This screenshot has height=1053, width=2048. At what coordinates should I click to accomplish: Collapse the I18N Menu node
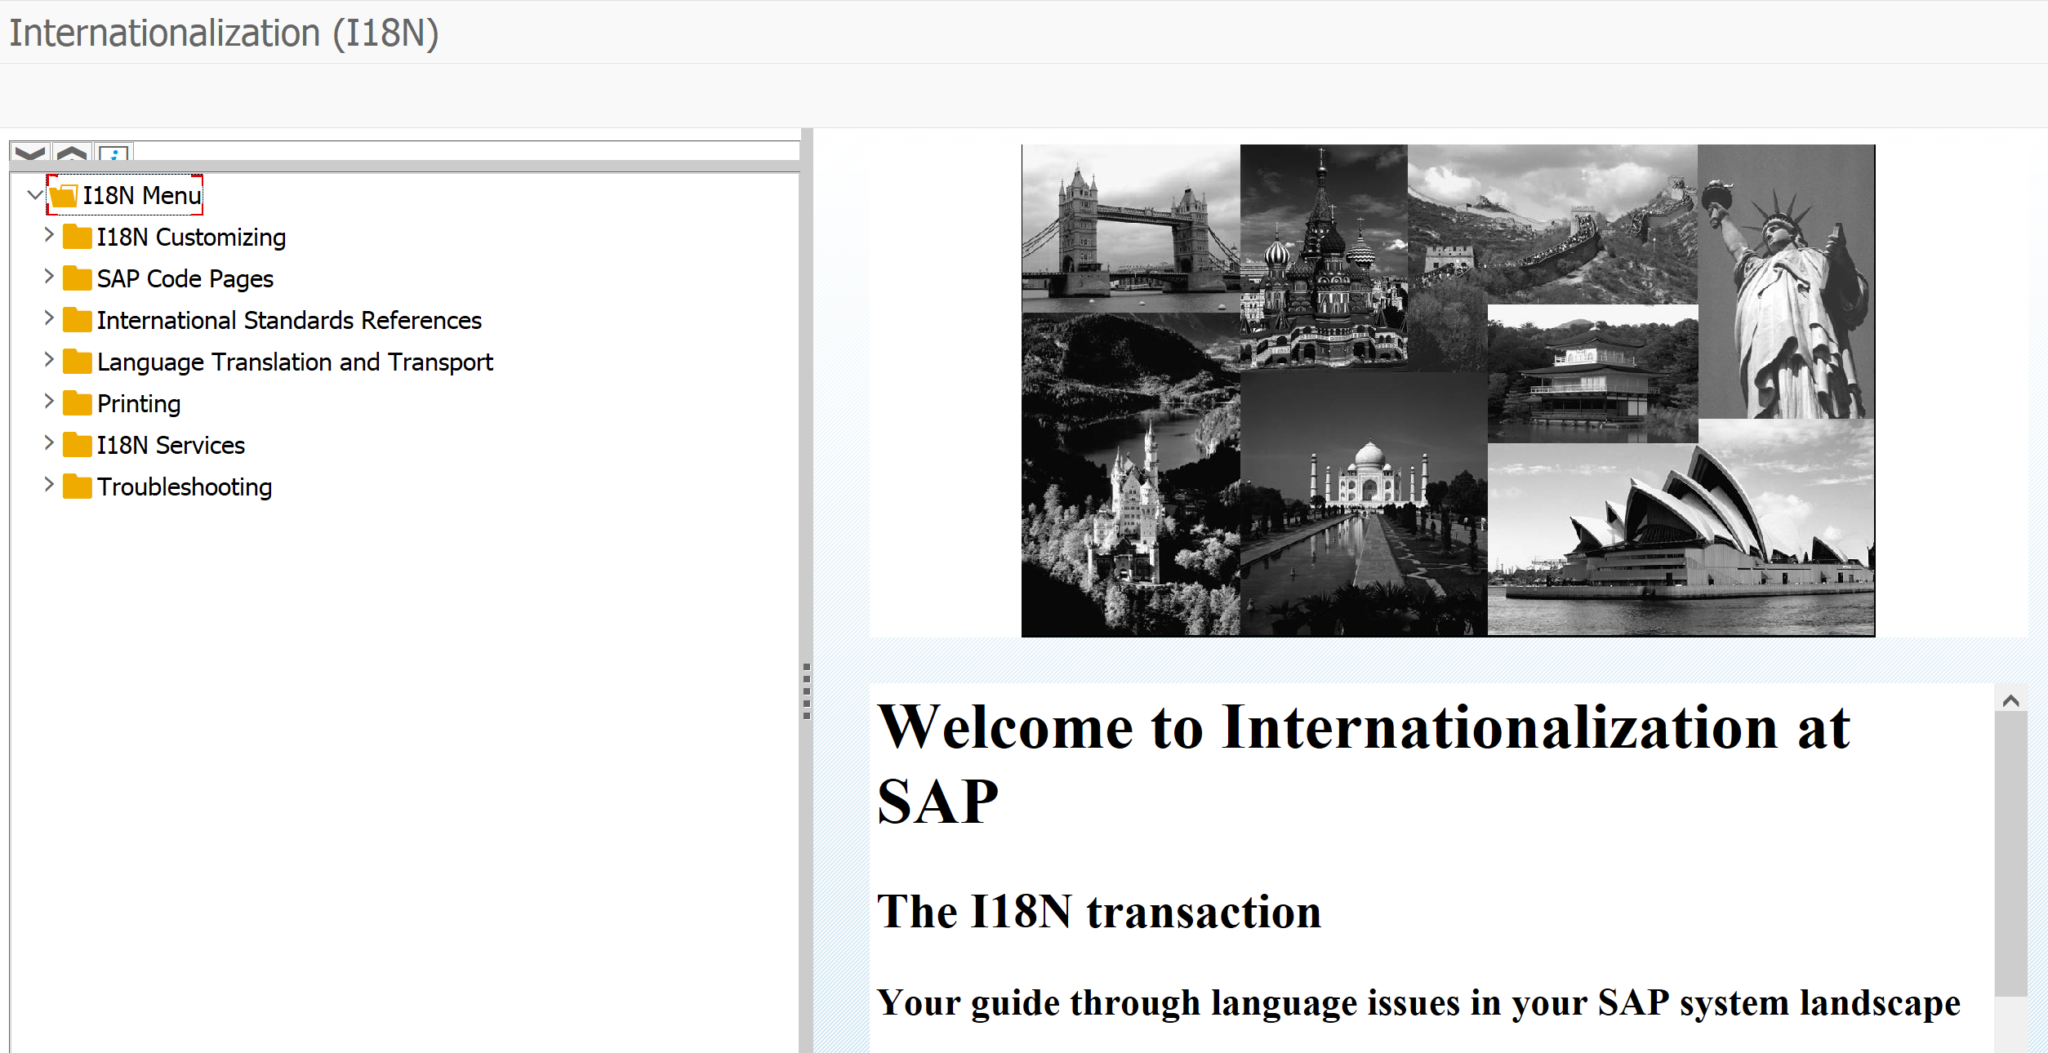coord(32,193)
